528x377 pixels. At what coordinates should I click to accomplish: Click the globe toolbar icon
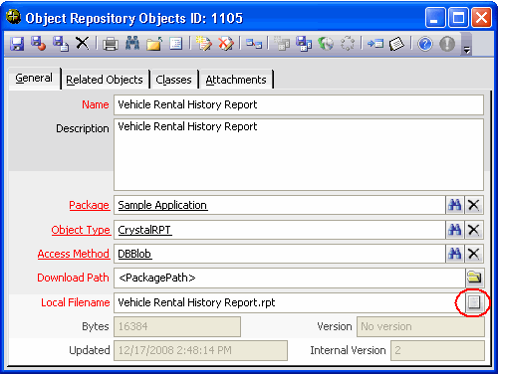click(326, 44)
